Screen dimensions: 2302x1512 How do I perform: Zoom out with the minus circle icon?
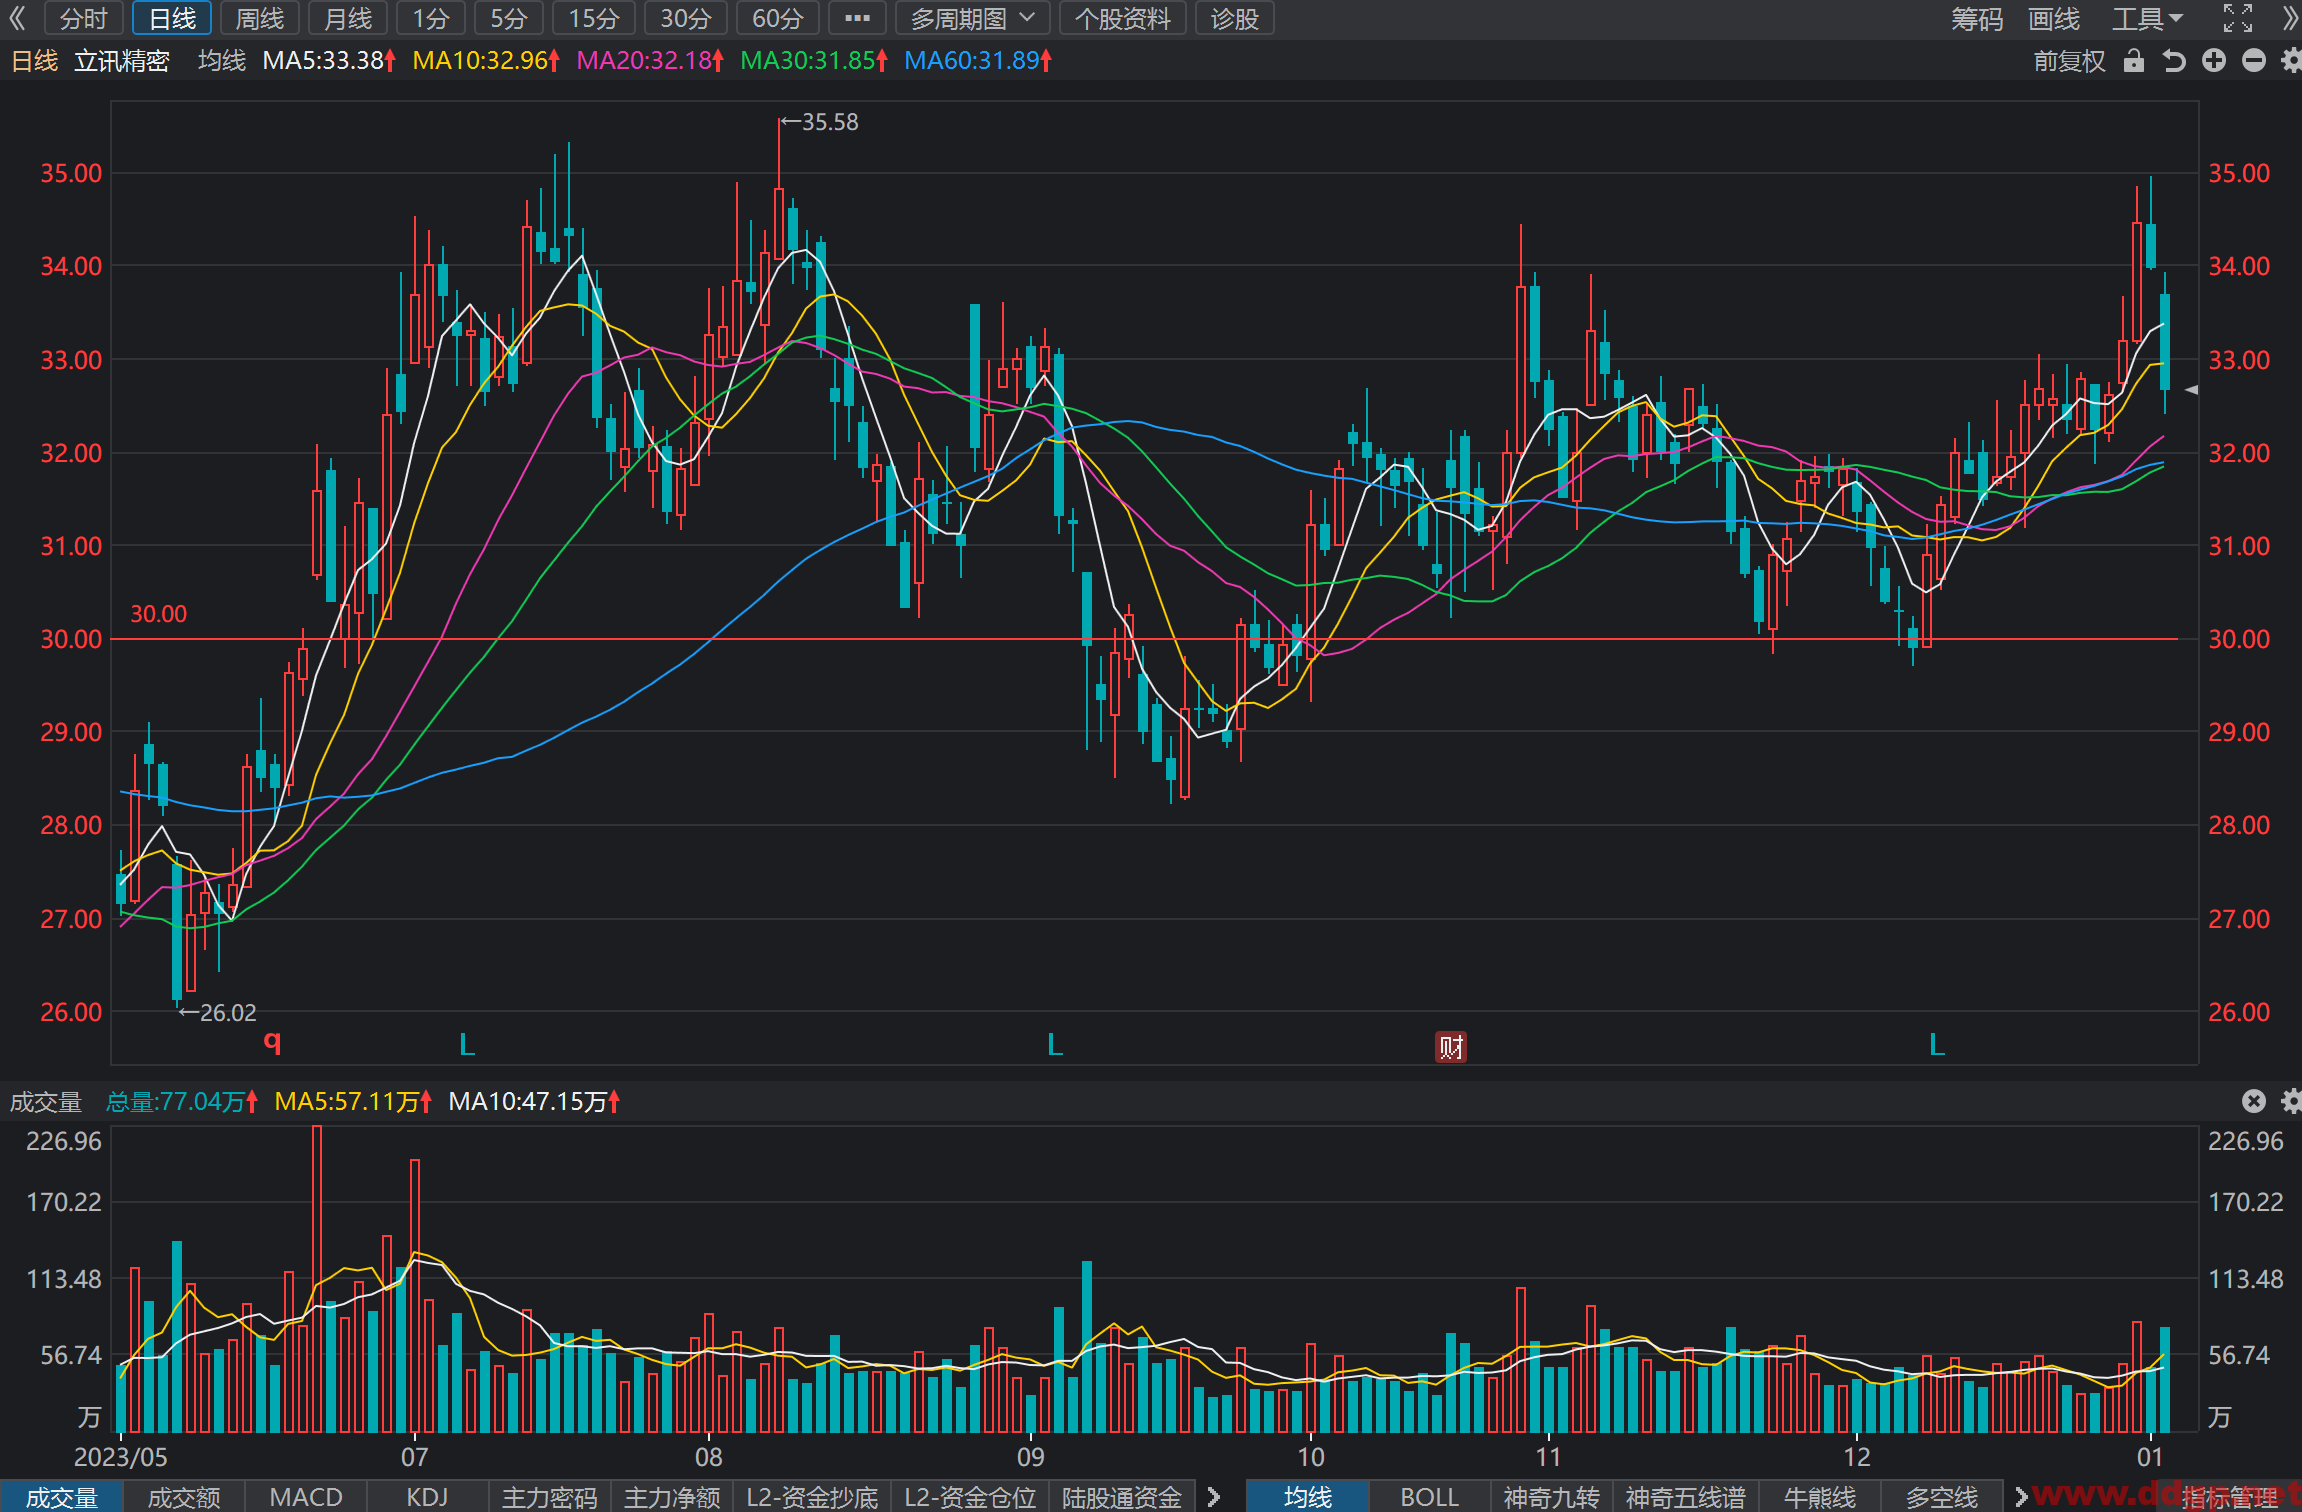point(2254,61)
